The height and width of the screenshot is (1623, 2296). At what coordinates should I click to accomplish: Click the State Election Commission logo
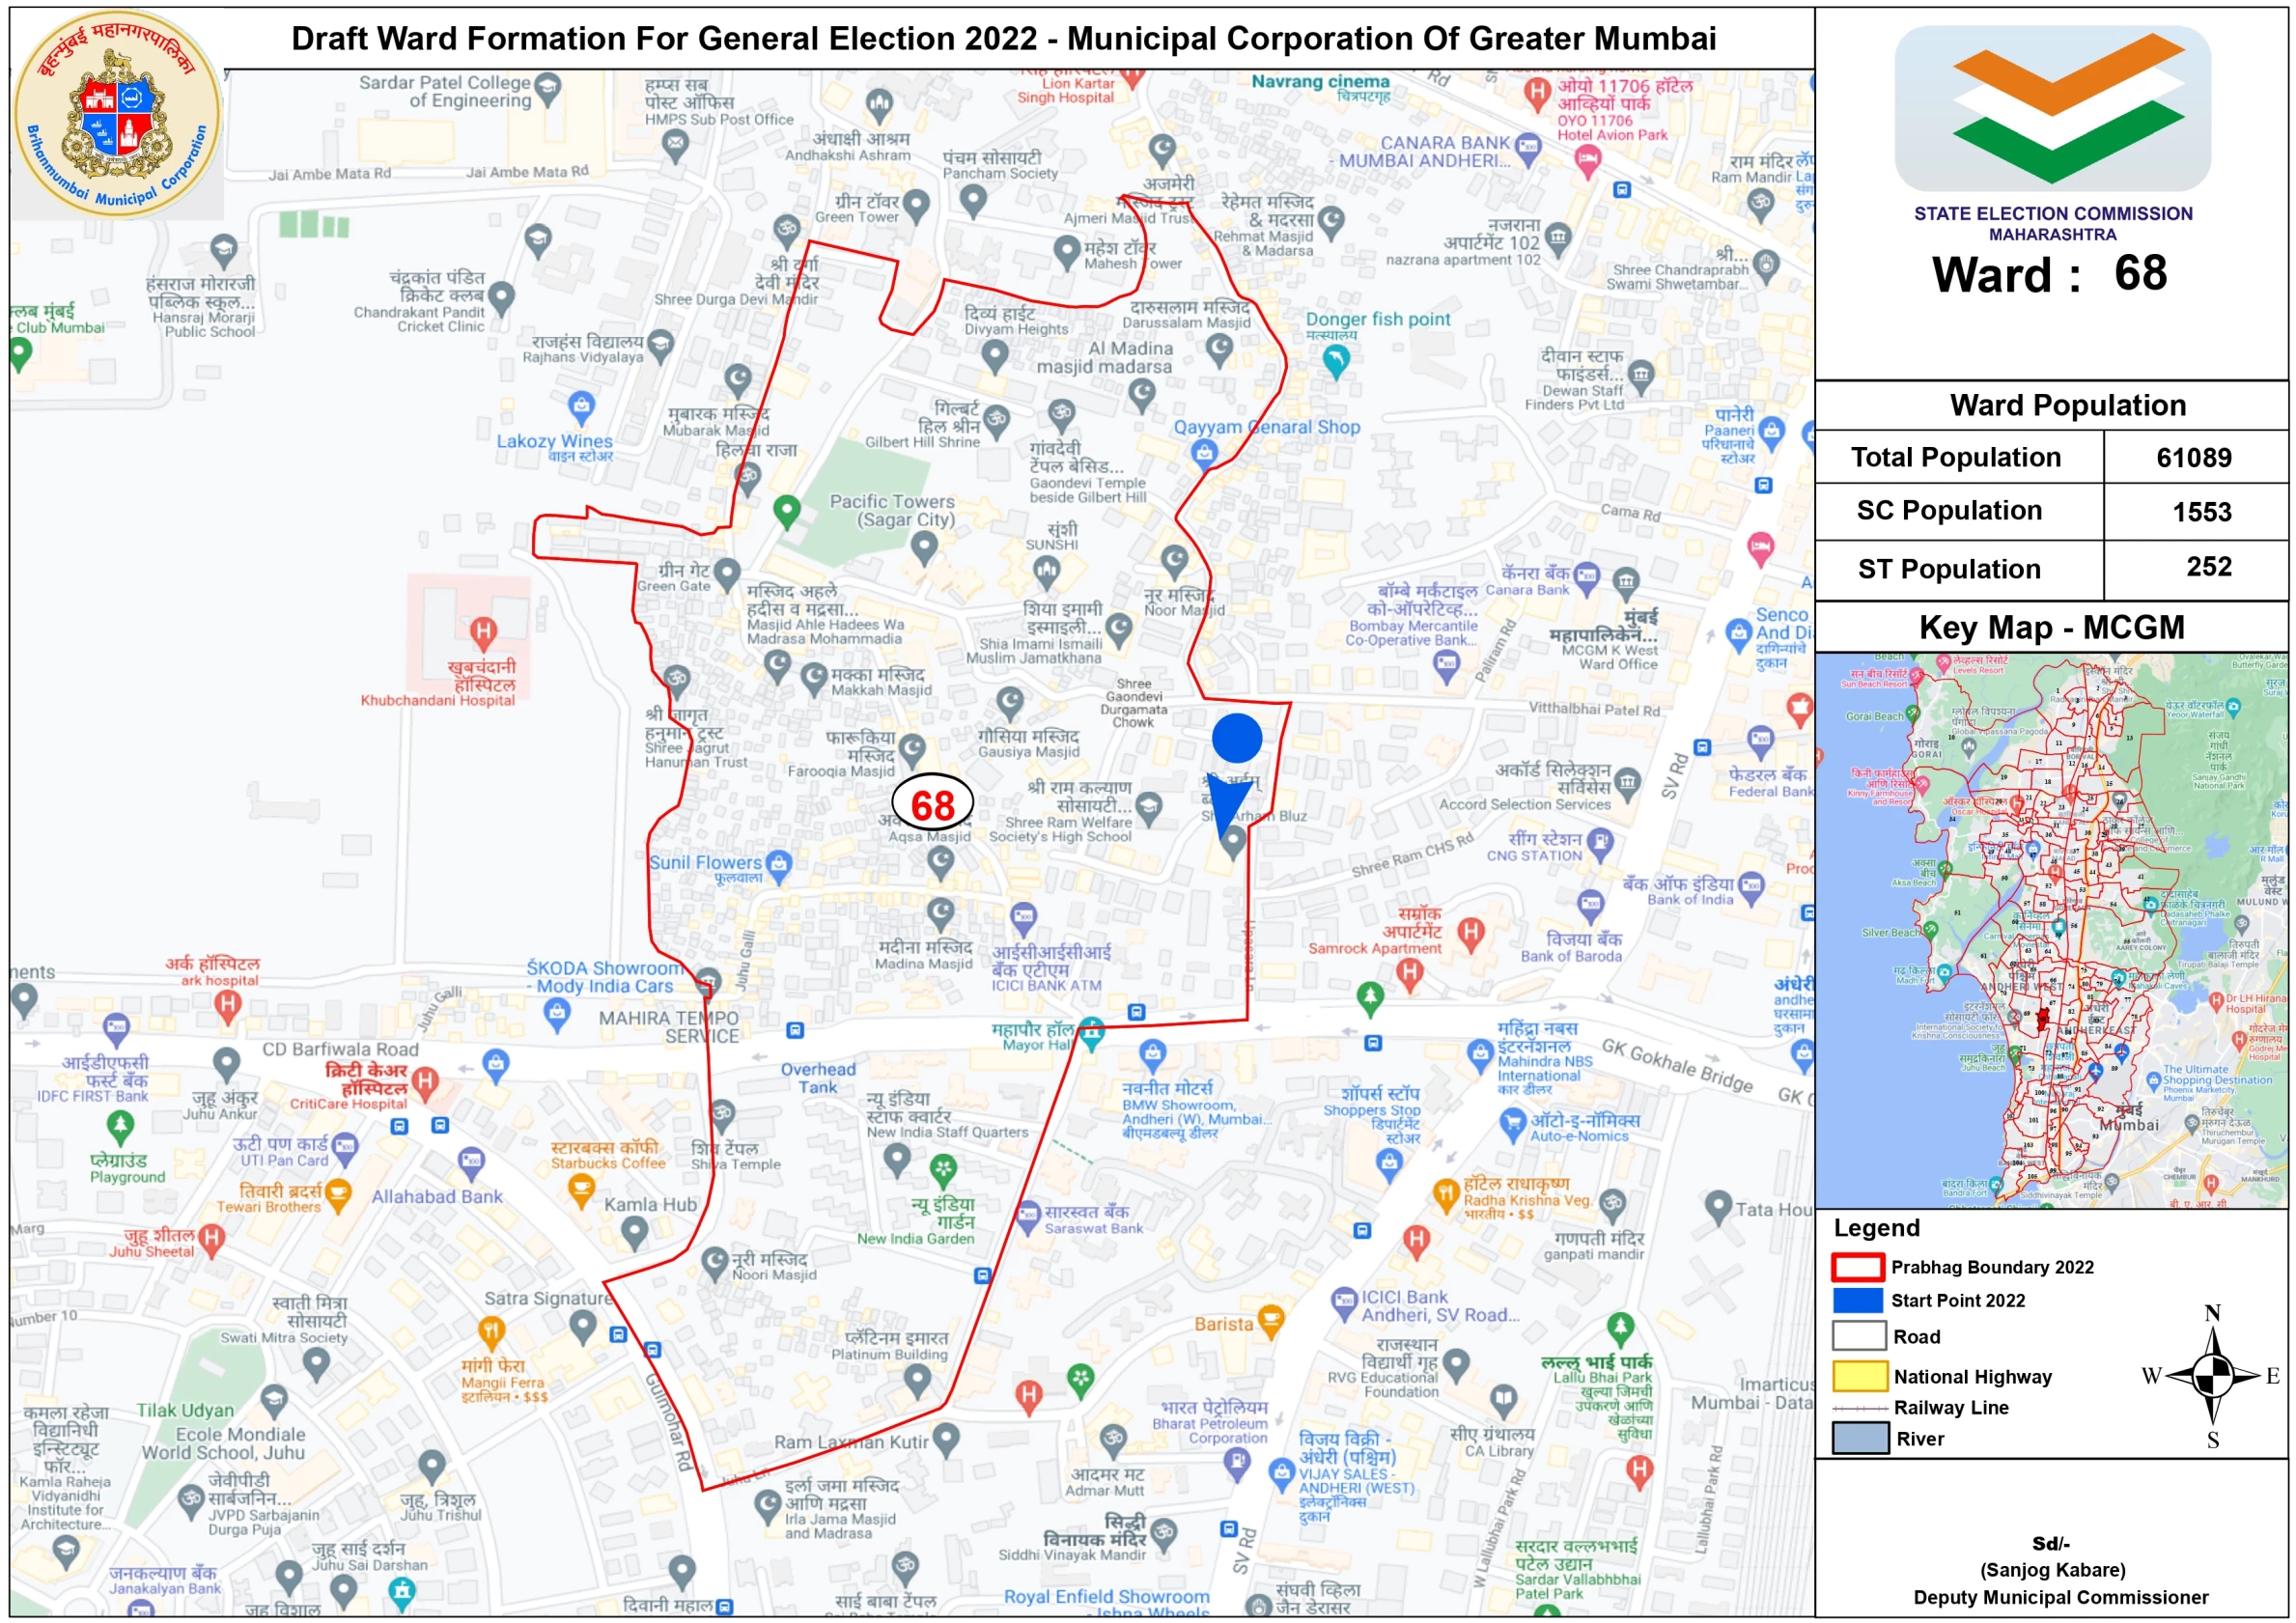2052,108
